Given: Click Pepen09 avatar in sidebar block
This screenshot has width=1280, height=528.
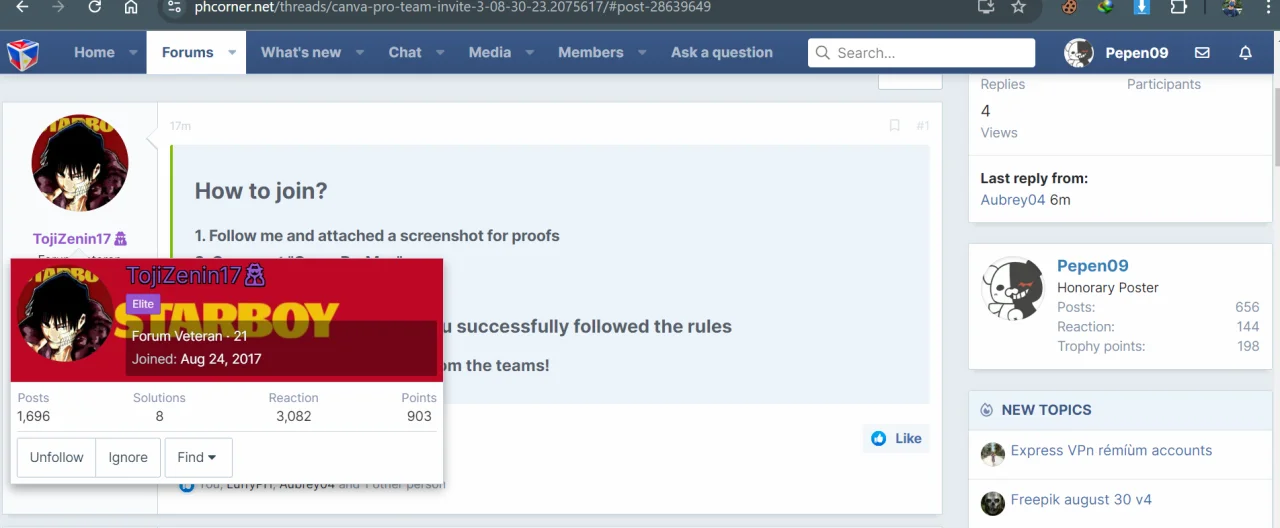Looking at the screenshot, I should (1013, 289).
